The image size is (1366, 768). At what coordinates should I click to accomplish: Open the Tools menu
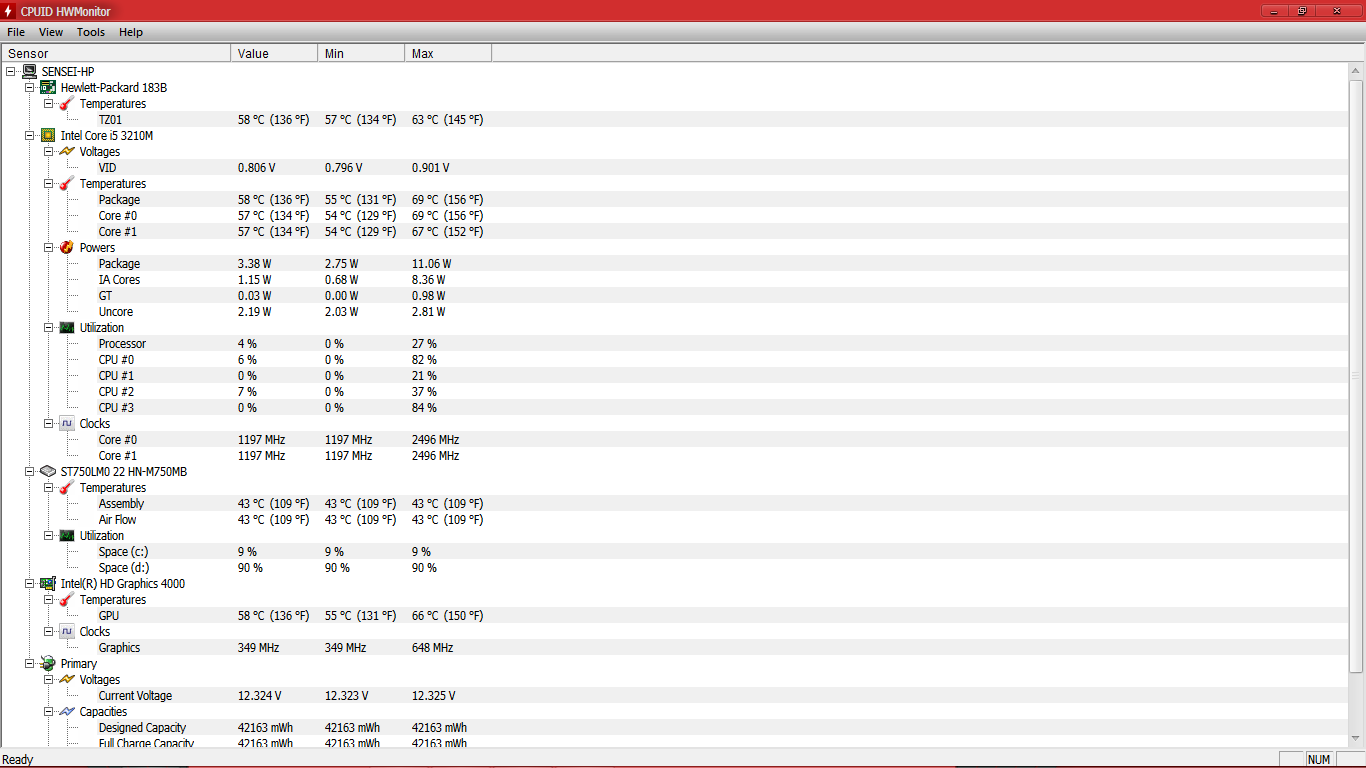pos(91,32)
